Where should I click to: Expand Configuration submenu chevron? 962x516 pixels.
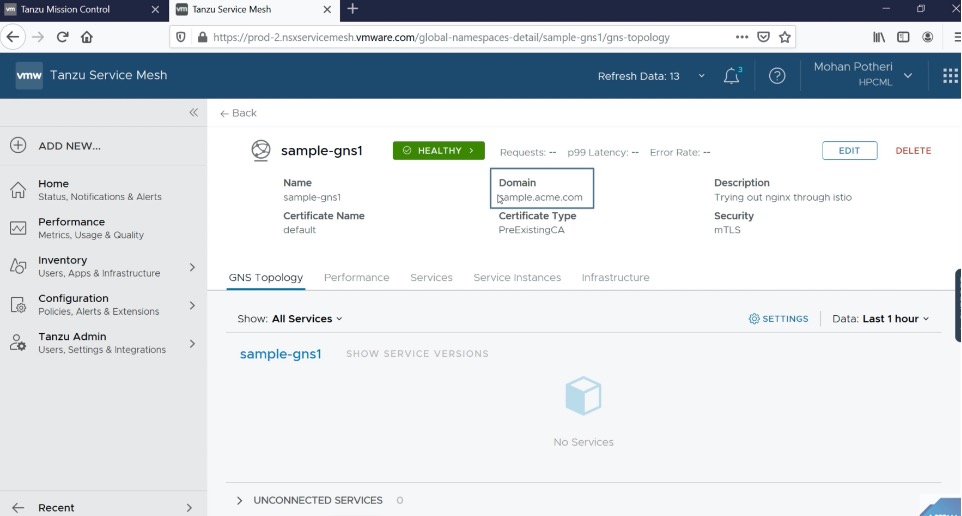click(x=192, y=305)
